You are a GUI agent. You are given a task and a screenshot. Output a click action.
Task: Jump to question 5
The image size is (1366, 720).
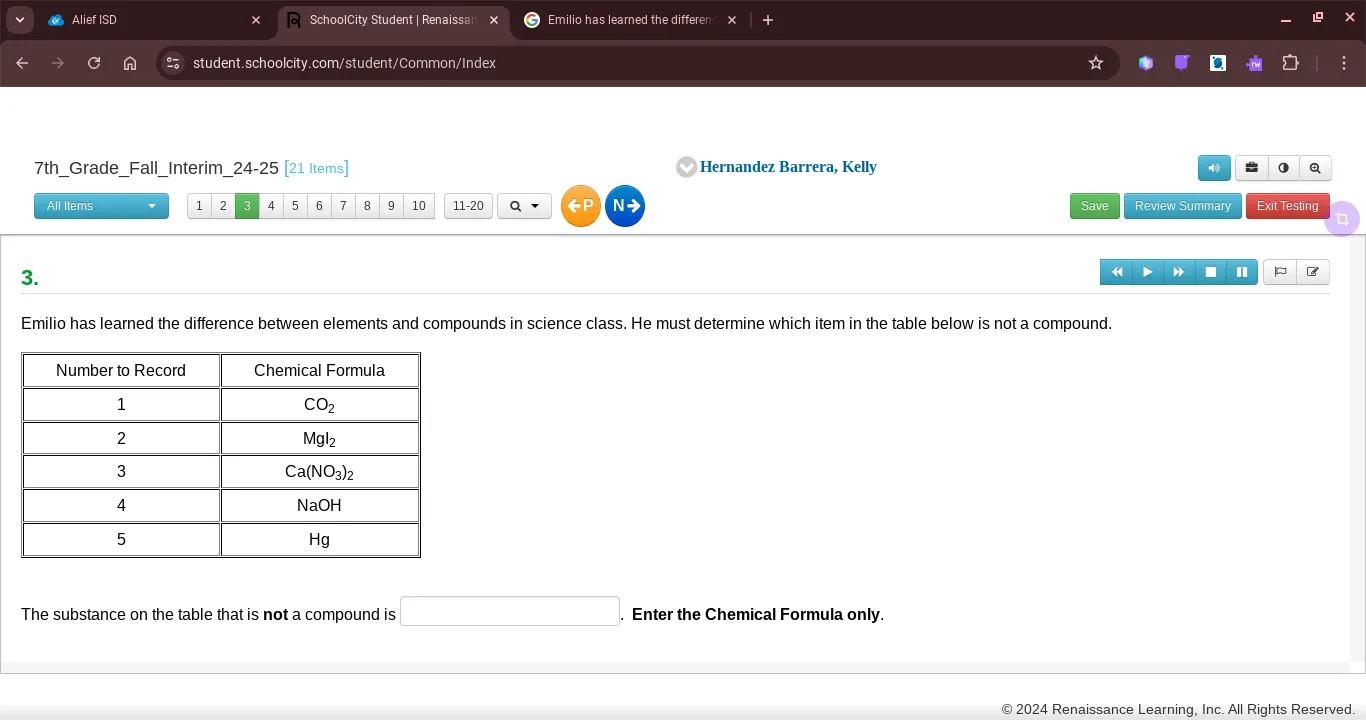[295, 206]
